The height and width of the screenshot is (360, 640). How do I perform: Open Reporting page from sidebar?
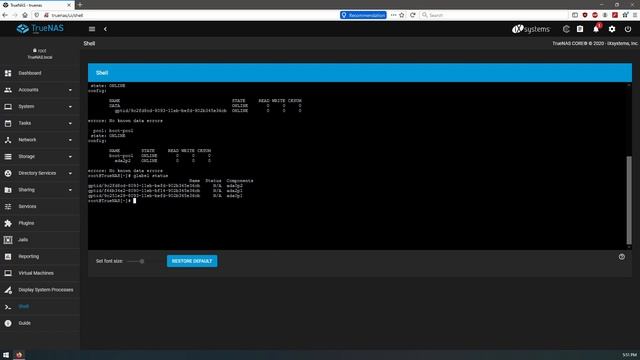(40, 257)
